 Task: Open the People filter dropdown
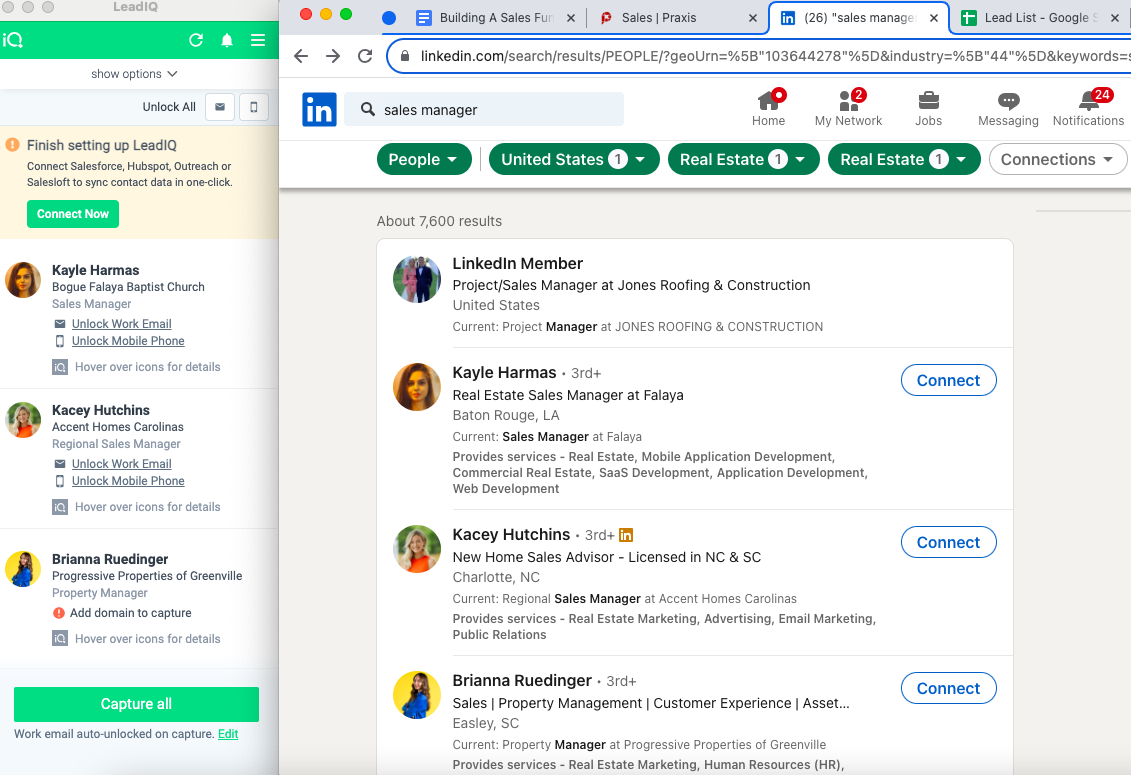423,159
